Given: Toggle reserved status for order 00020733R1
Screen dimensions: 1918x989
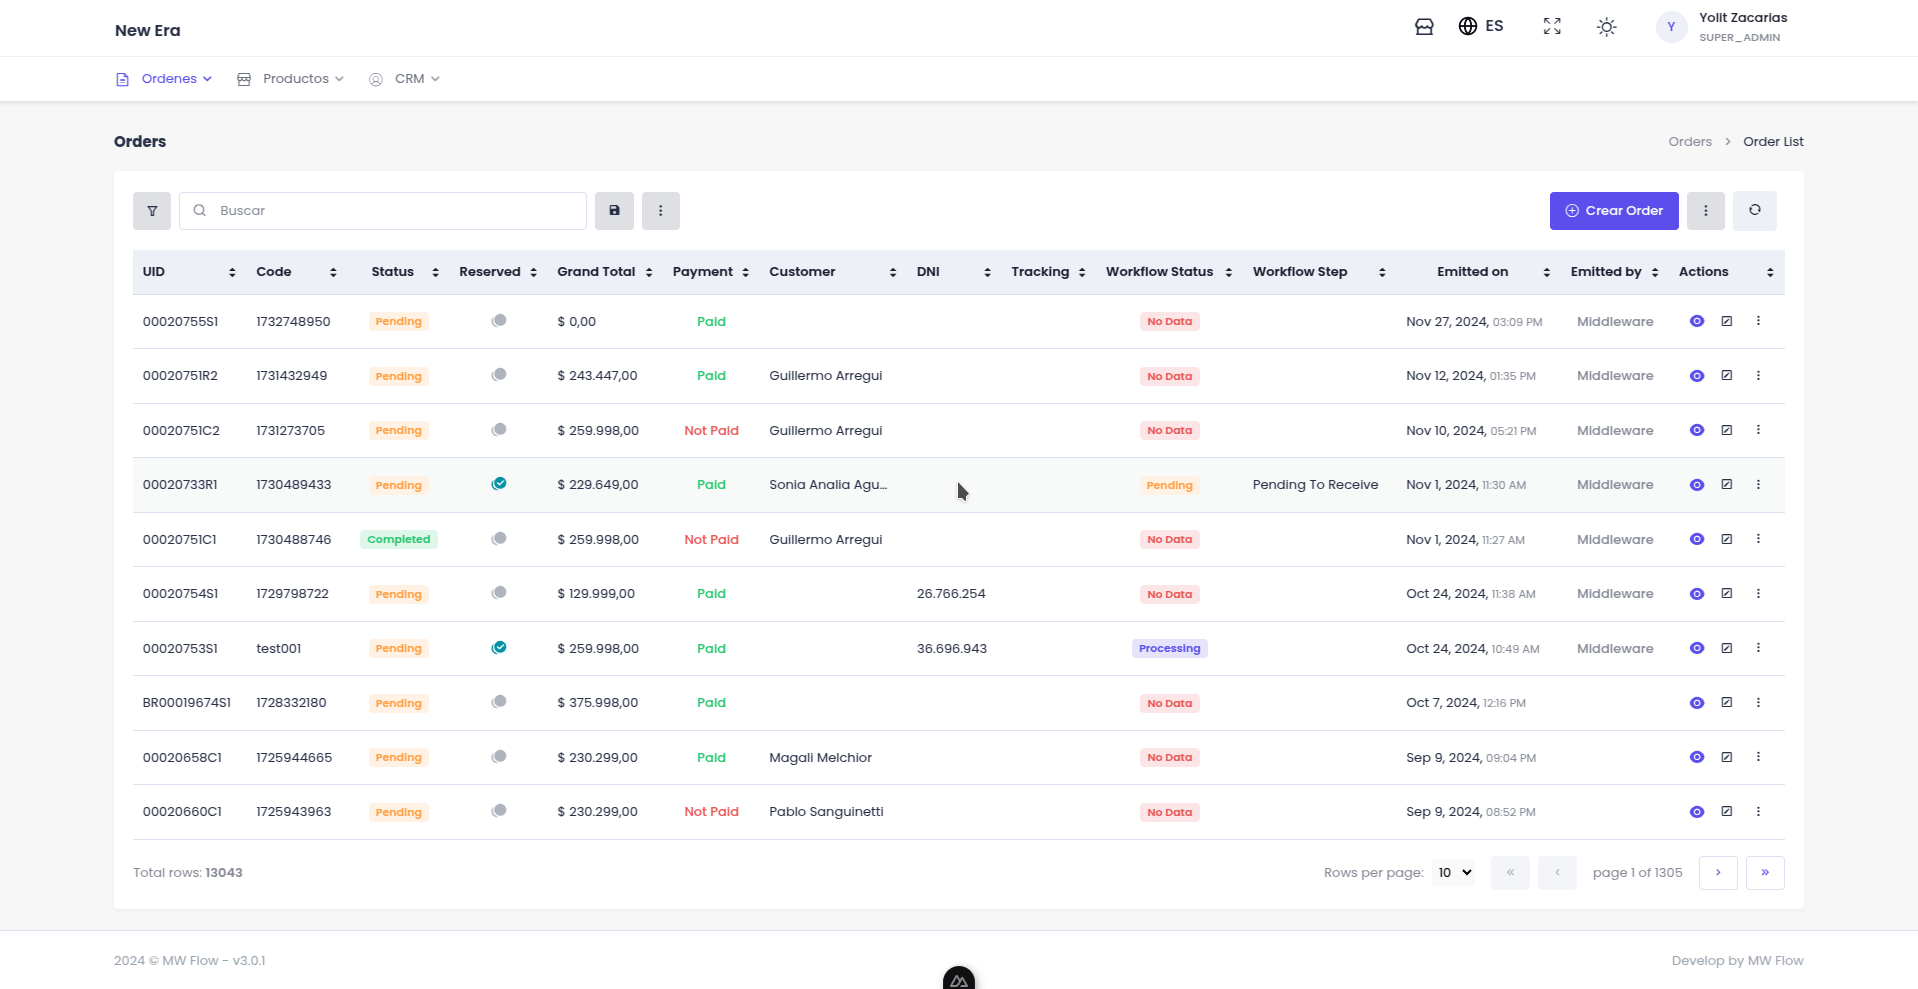Looking at the screenshot, I should click(x=499, y=484).
